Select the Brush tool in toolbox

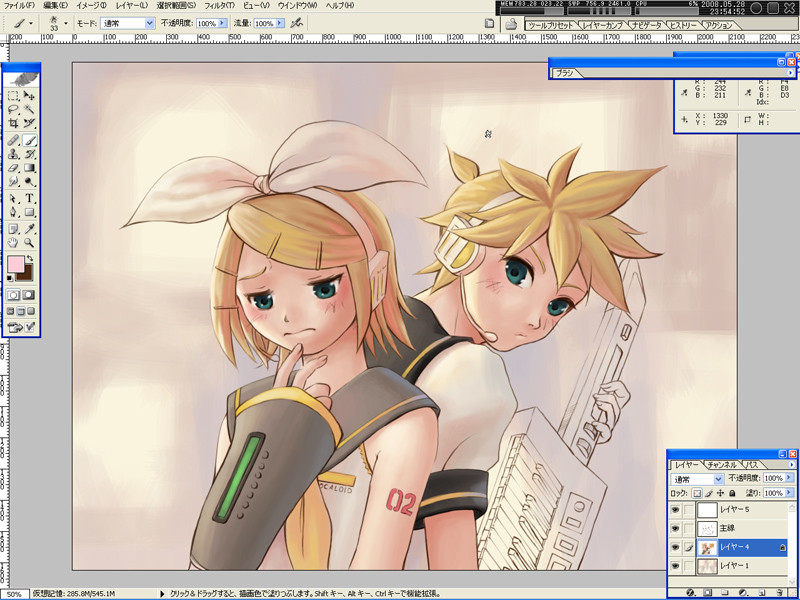pos(30,141)
